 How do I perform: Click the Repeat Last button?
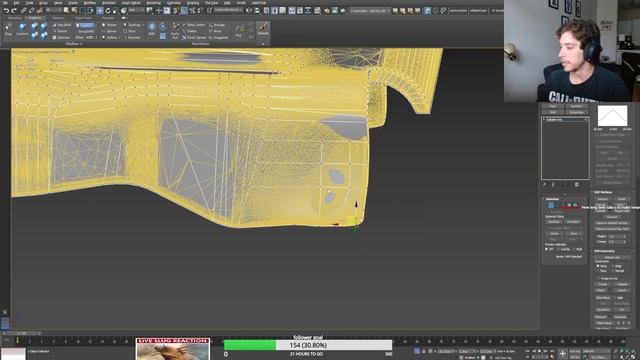click(x=612, y=258)
